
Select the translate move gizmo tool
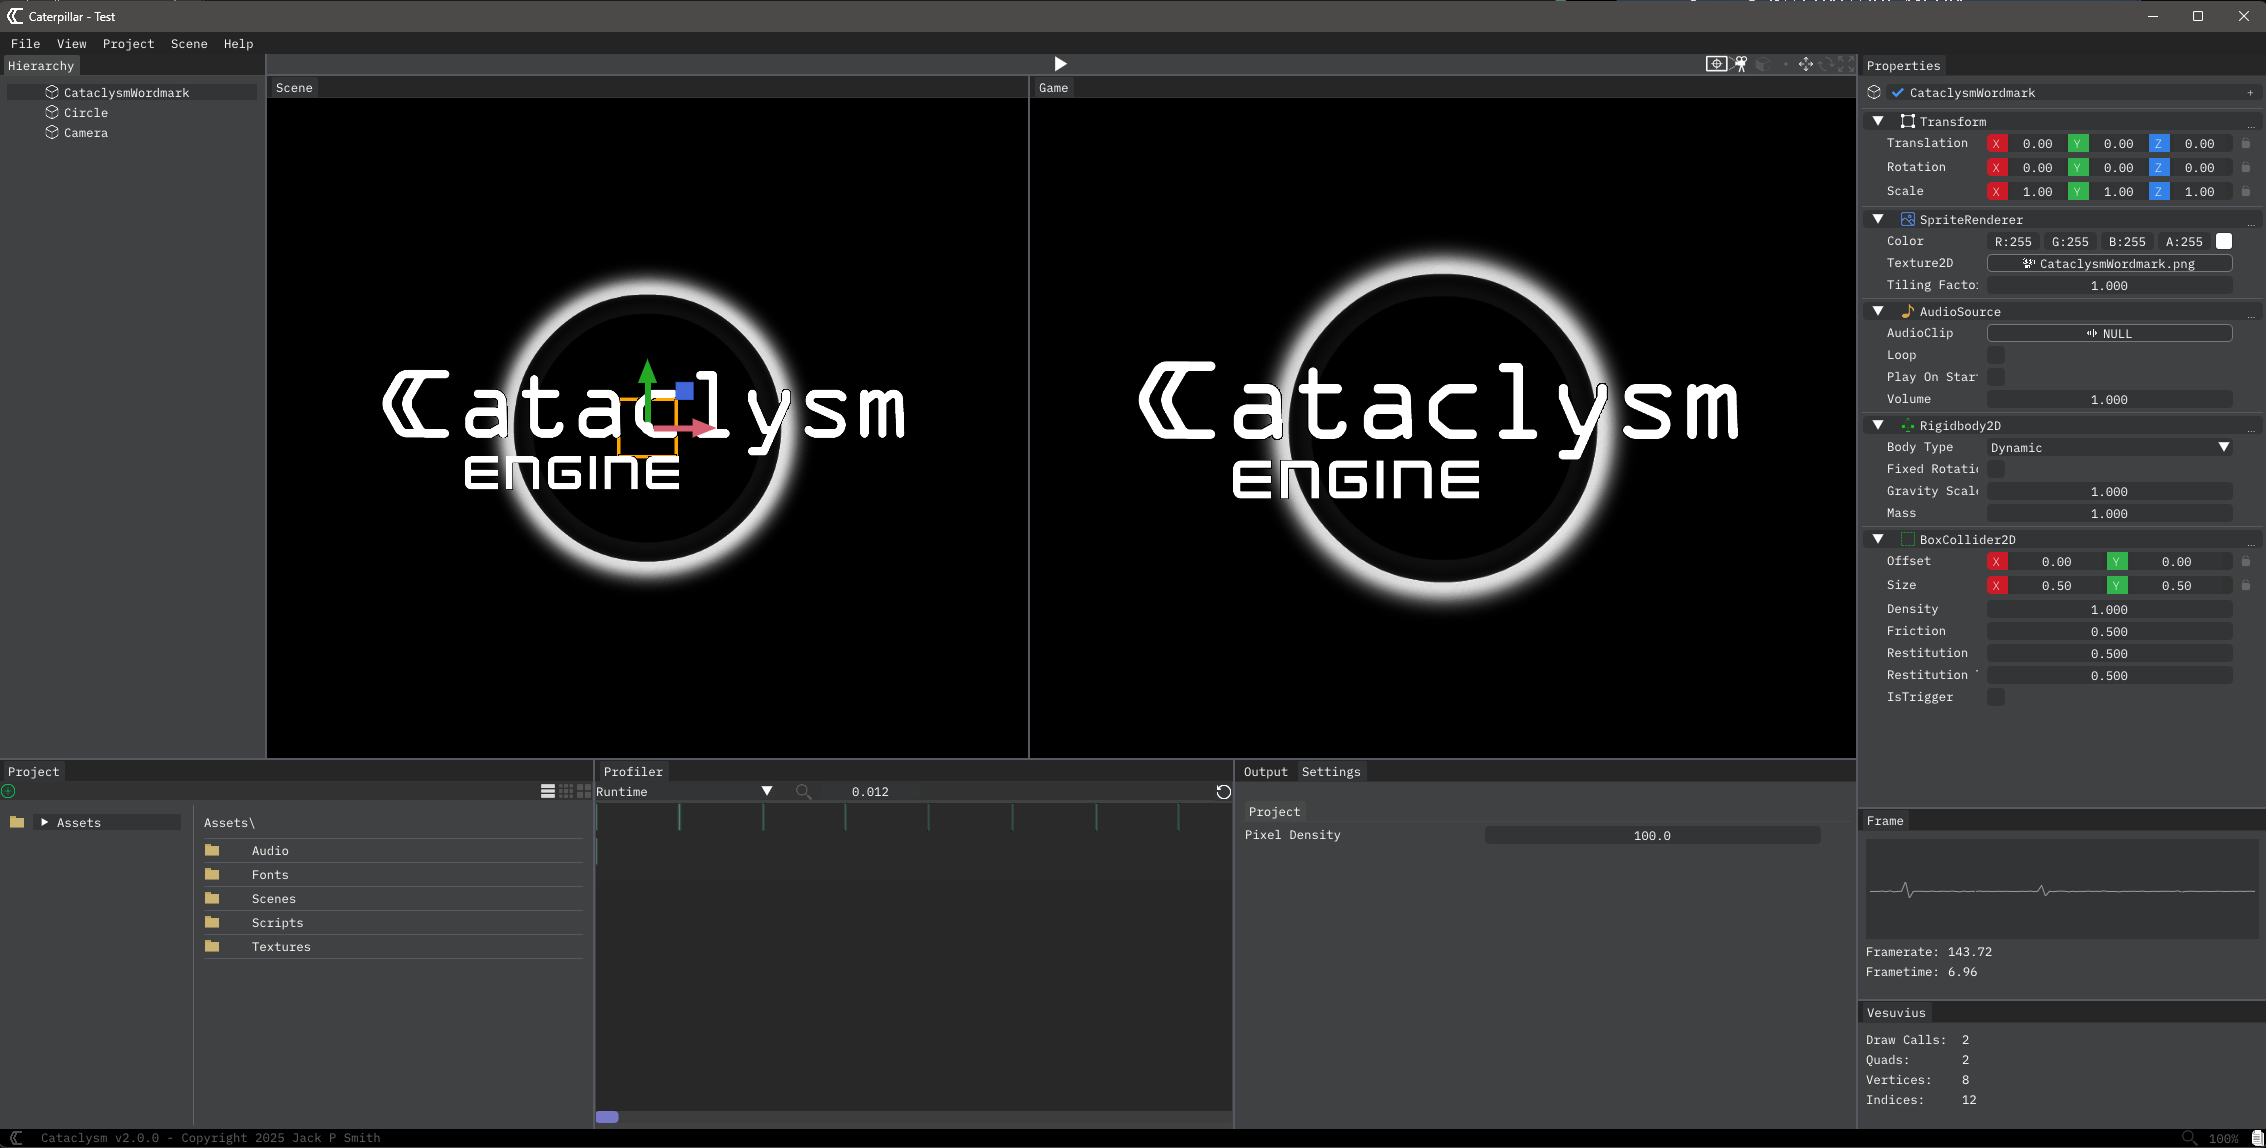tap(1806, 64)
